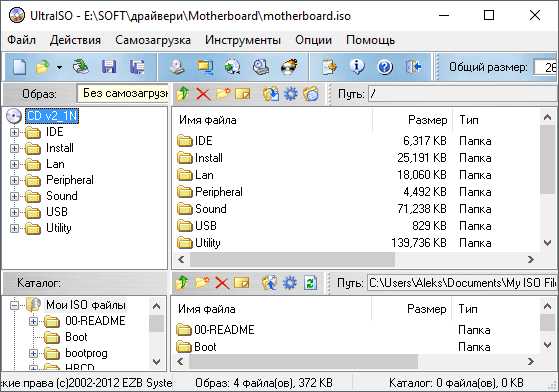Click the Set boot file icon in image toolbar
This screenshot has width=559, height=392.
(311, 94)
